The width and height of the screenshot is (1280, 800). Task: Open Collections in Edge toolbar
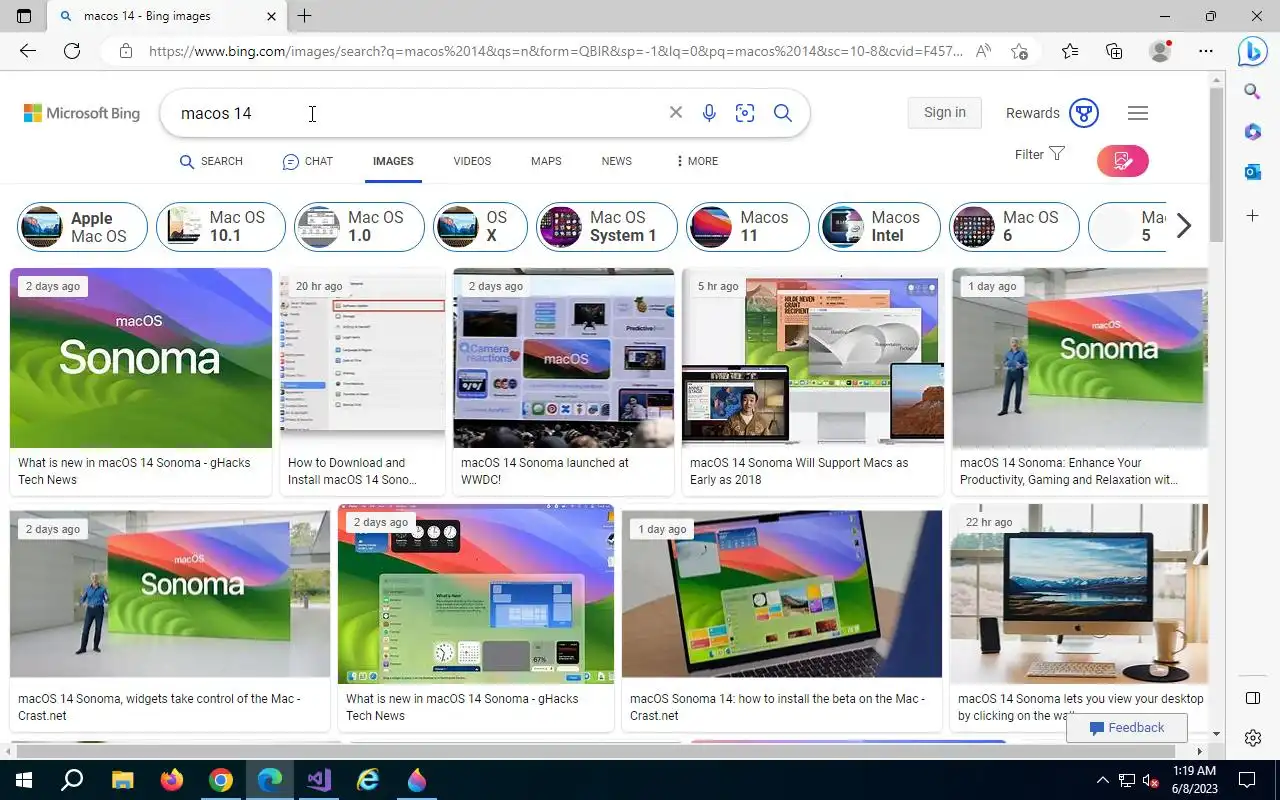1114,51
